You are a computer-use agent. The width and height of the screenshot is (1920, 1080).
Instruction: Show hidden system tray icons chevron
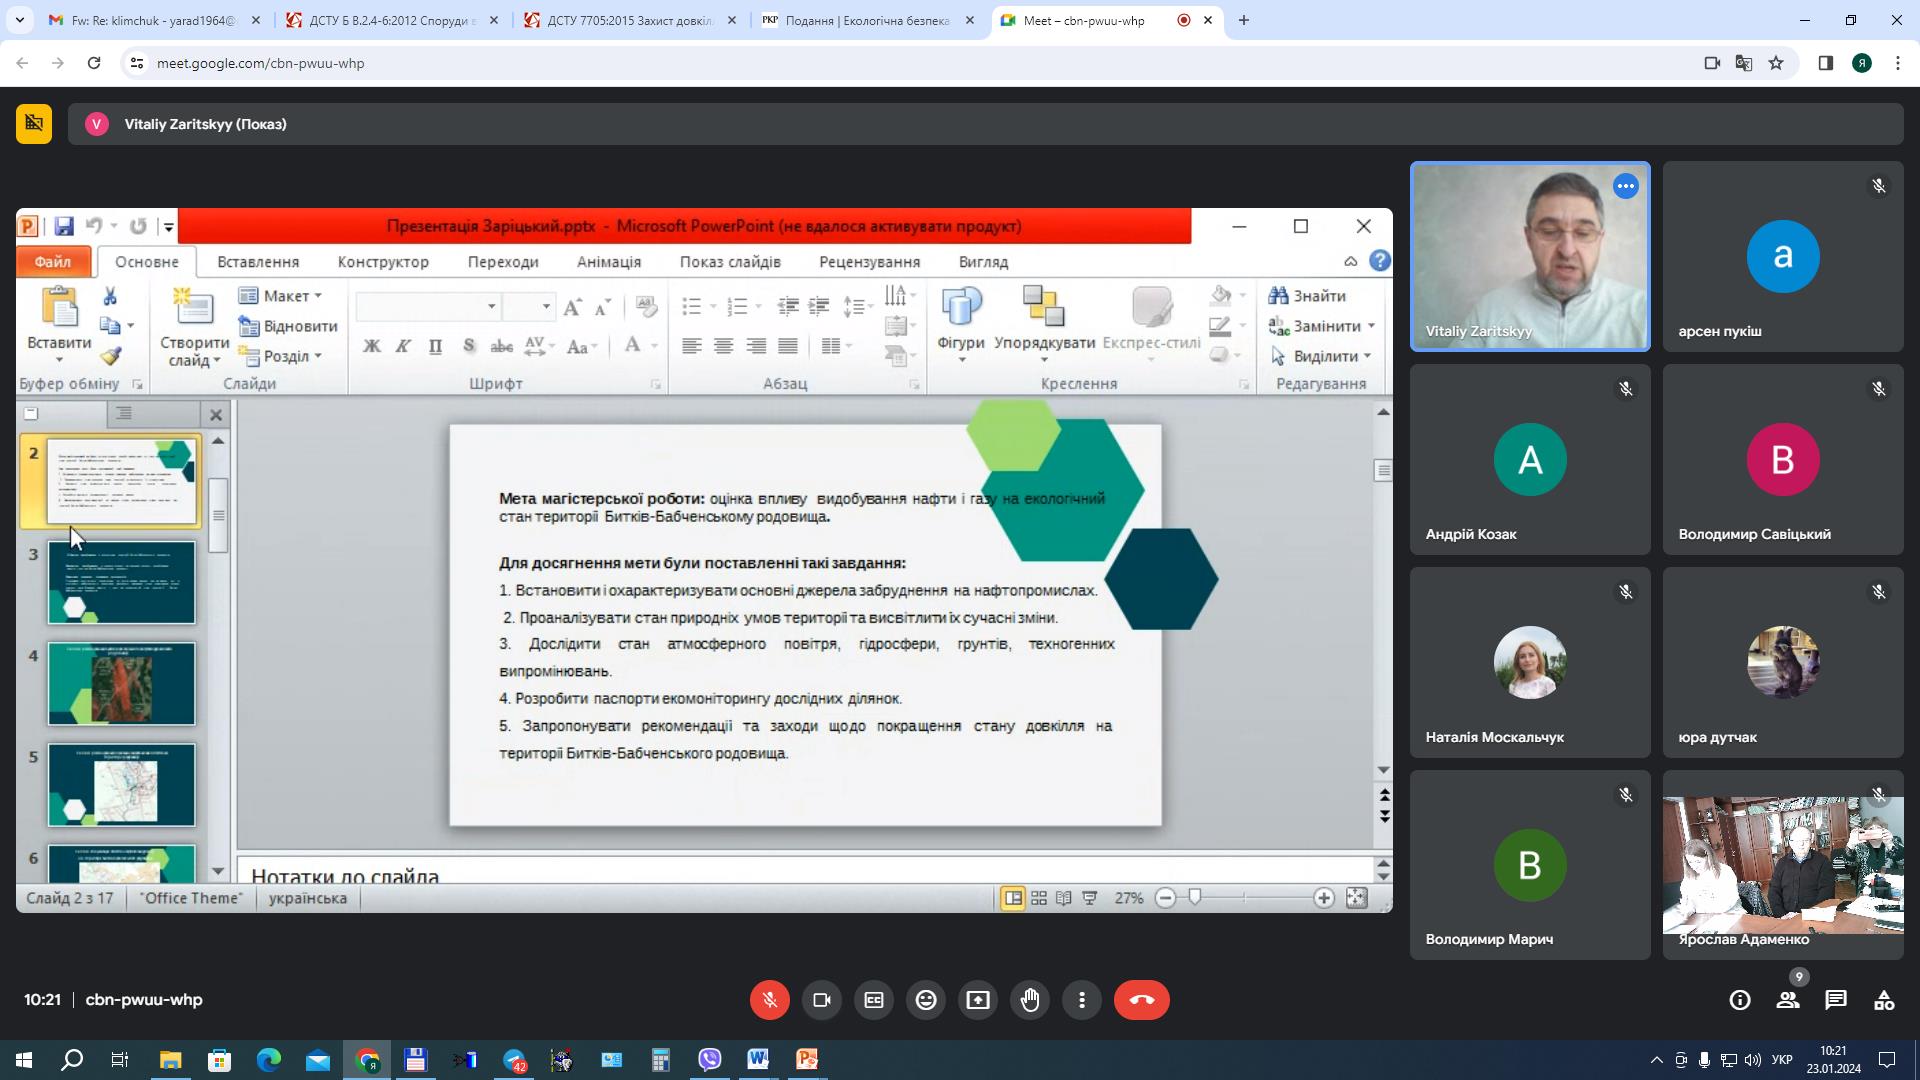[1656, 1060]
